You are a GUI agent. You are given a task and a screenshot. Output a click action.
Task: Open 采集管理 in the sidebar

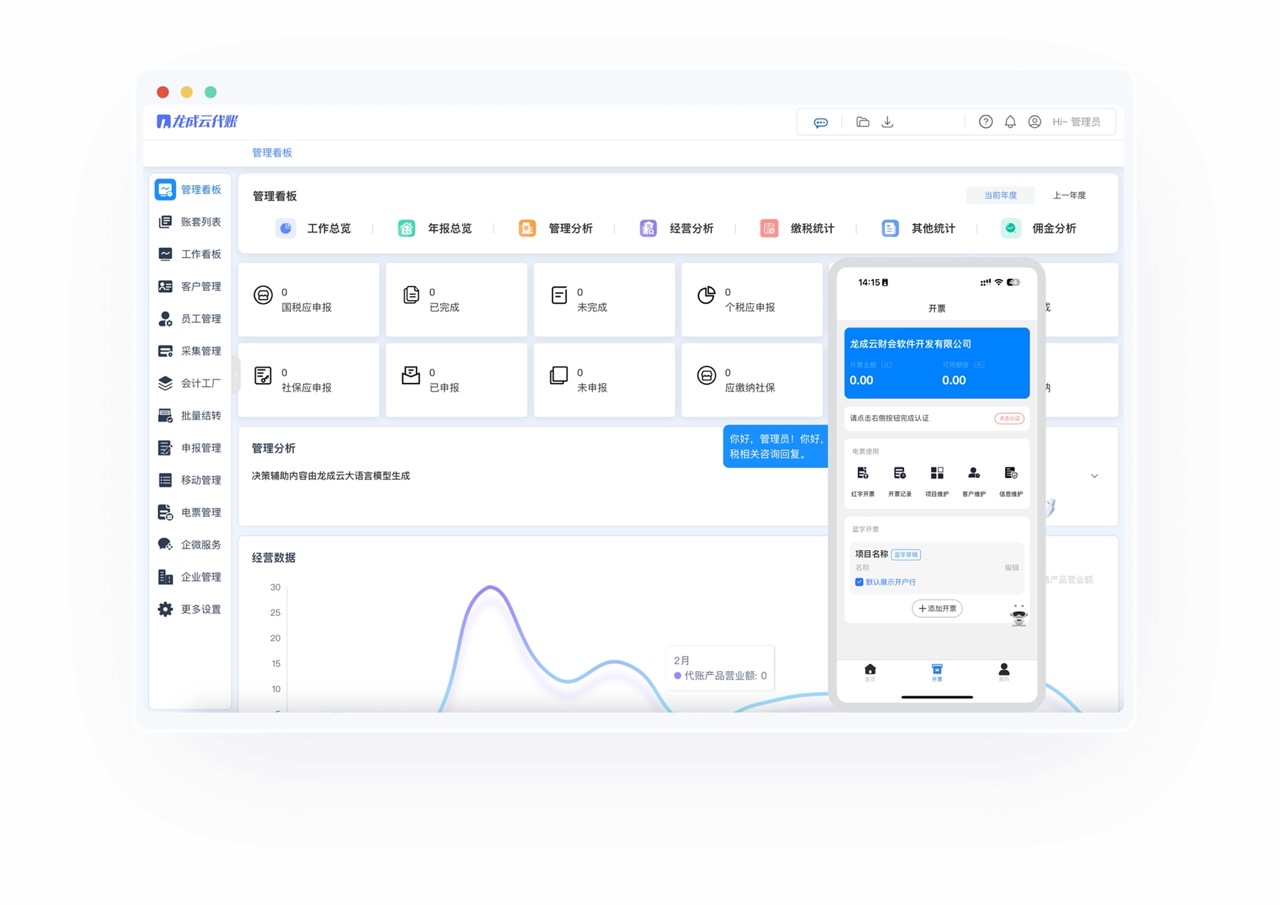[x=190, y=351]
